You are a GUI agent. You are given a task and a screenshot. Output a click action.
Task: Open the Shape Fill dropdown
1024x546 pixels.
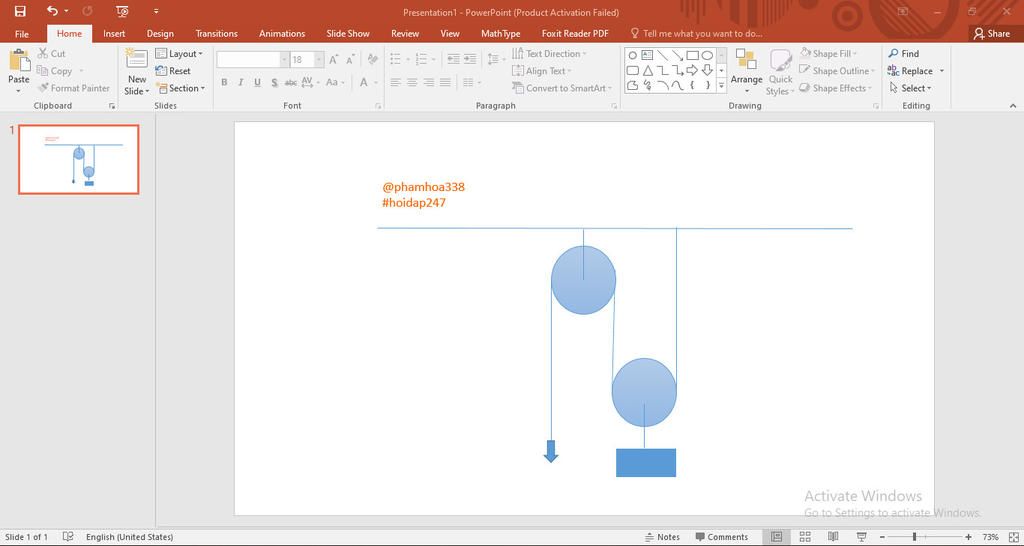point(827,54)
